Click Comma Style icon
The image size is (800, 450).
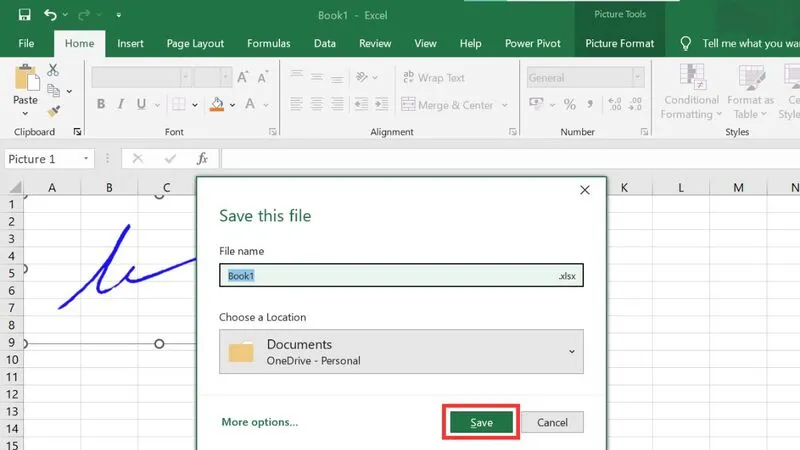click(x=590, y=104)
